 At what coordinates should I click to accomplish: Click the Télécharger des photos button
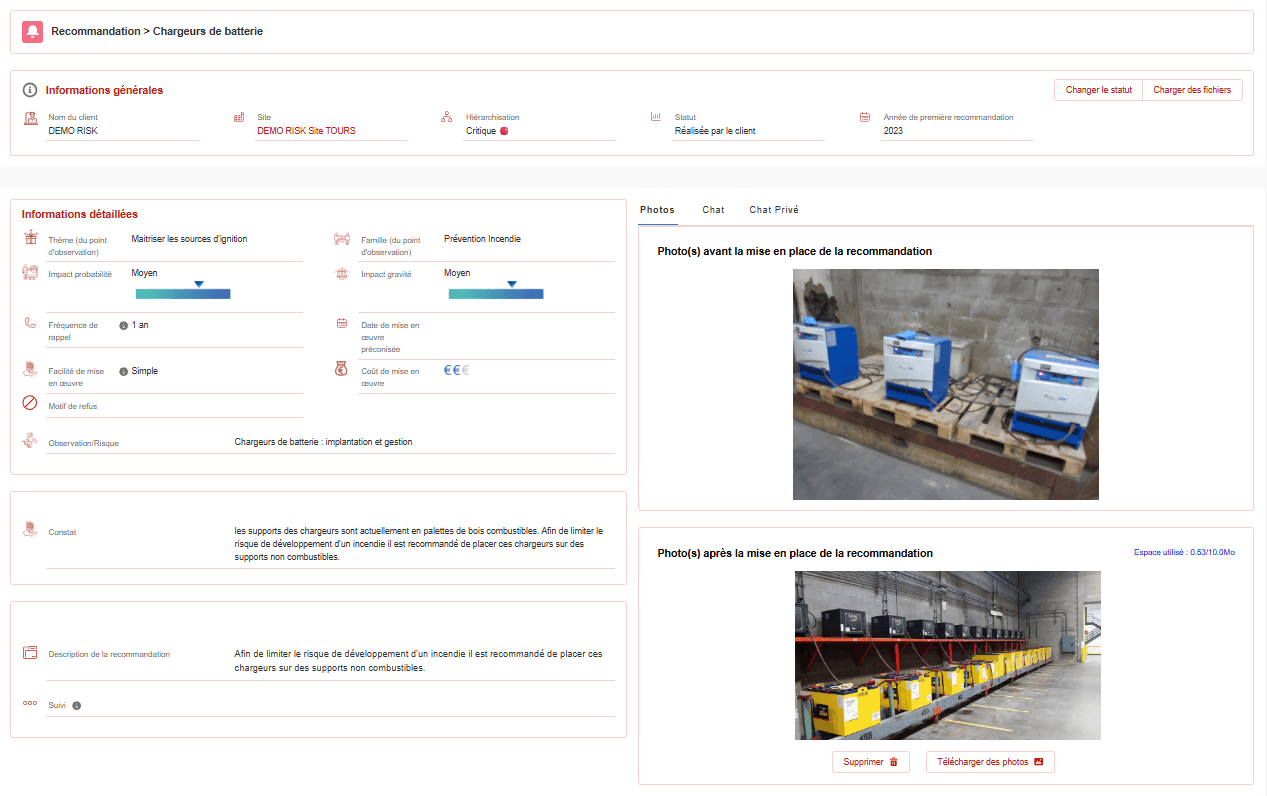(990, 762)
